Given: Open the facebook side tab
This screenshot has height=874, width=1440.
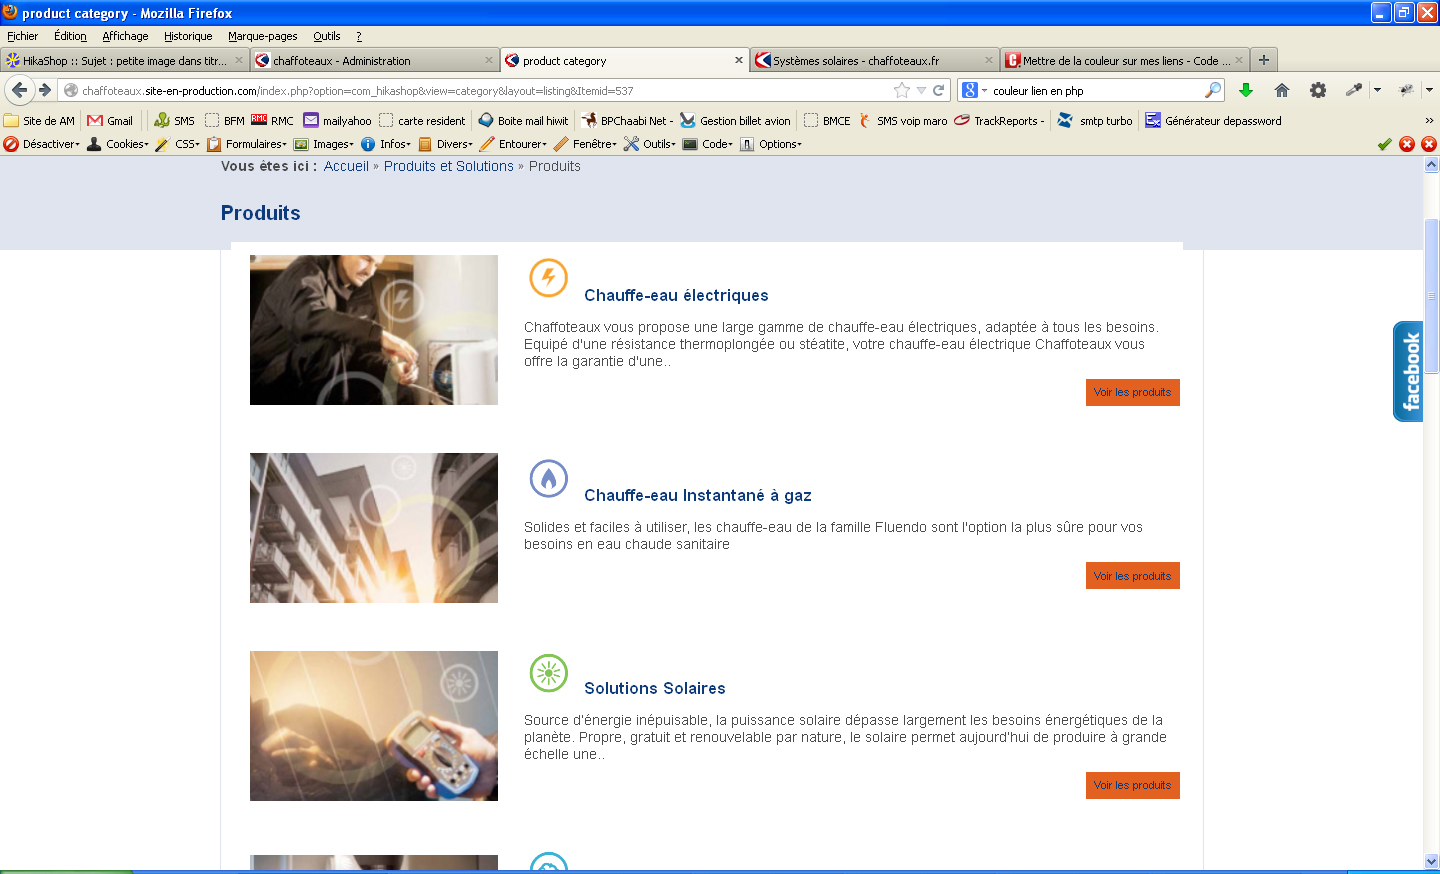Looking at the screenshot, I should tap(1408, 371).
